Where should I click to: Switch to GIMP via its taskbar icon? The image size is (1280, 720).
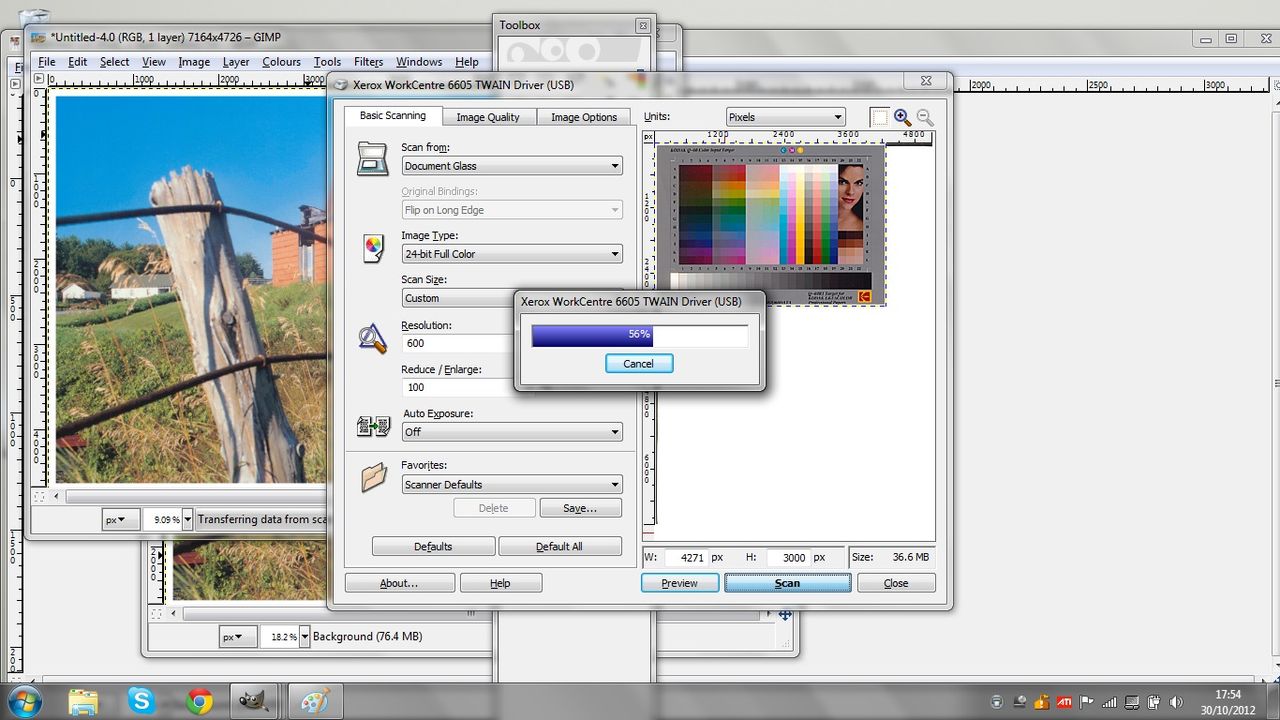pos(256,701)
